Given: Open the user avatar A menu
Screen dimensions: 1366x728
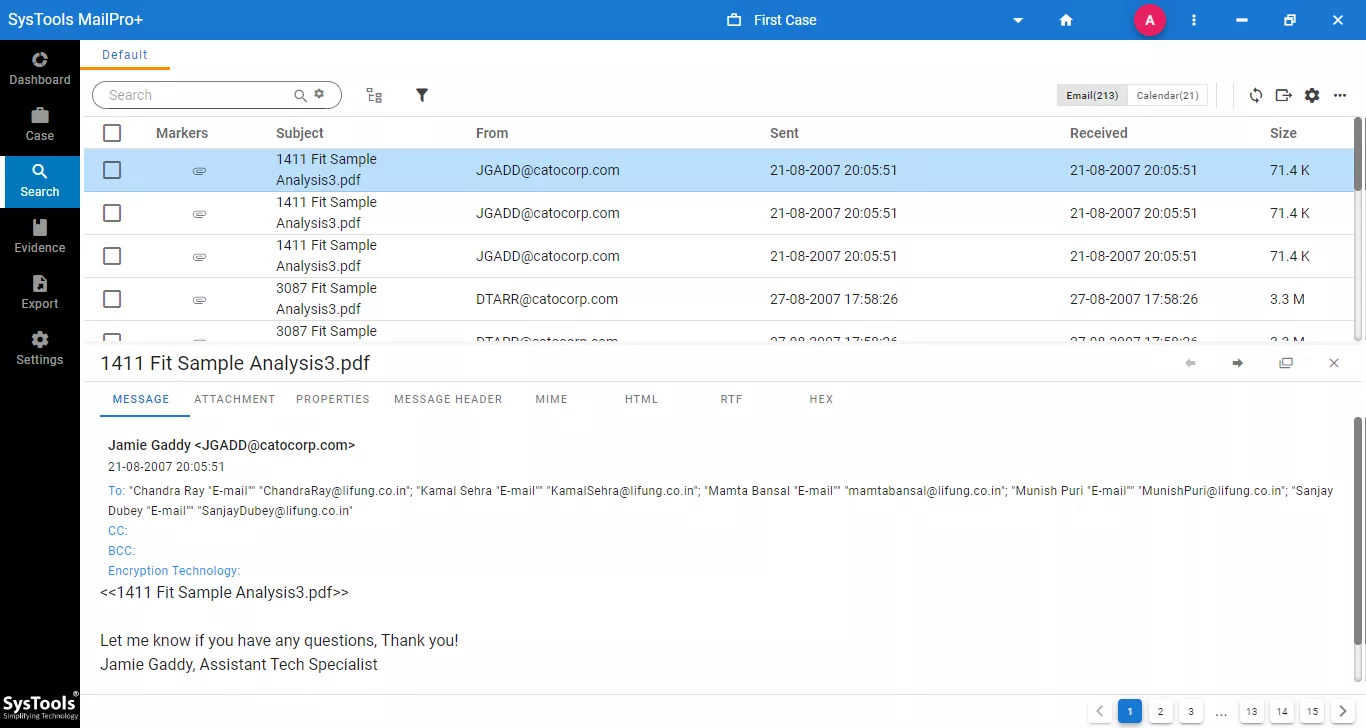Looking at the screenshot, I should (1150, 20).
